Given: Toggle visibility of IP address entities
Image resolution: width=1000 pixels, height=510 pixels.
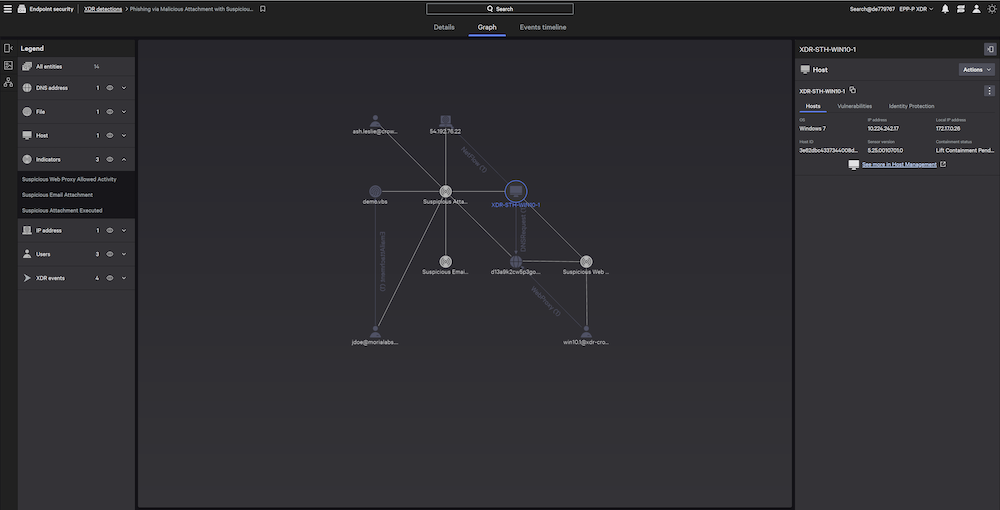Looking at the screenshot, I should 110,230.
